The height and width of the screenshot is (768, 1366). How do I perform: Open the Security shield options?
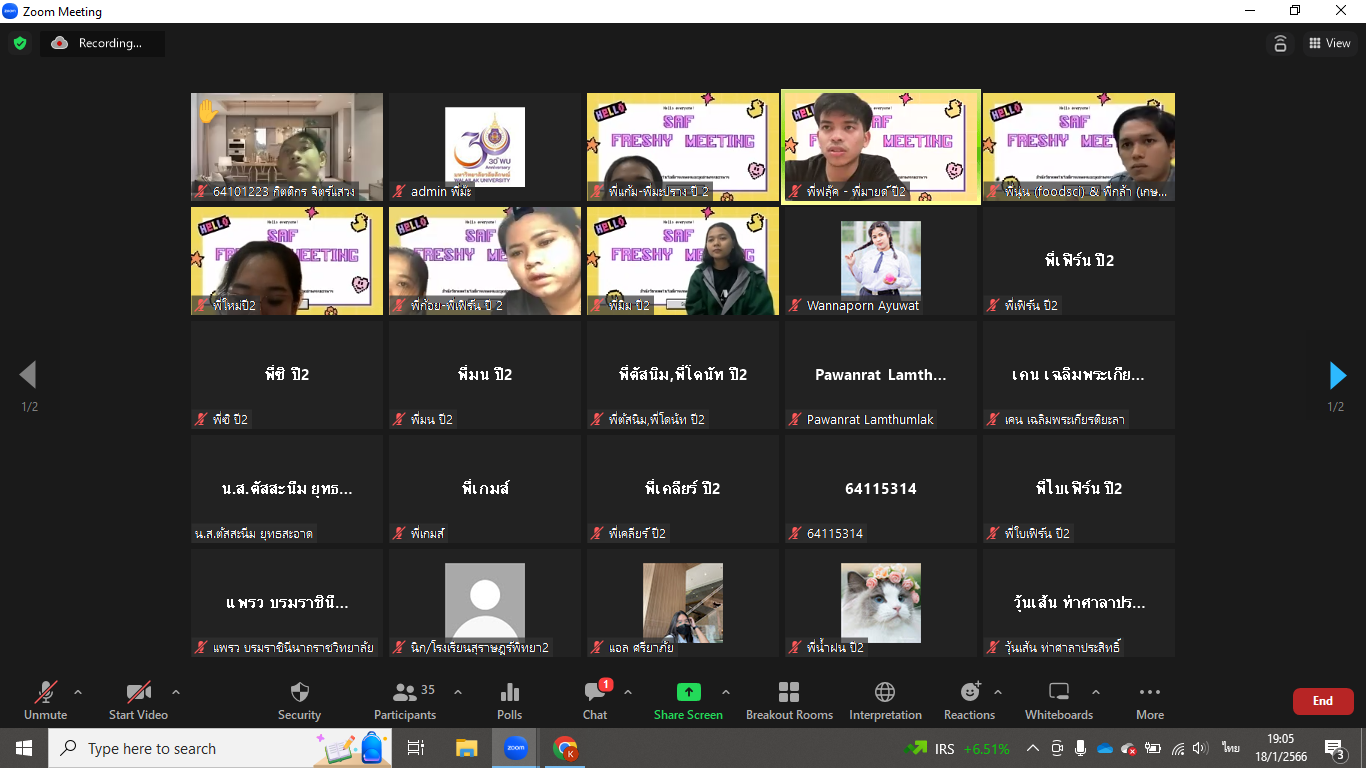(299, 700)
